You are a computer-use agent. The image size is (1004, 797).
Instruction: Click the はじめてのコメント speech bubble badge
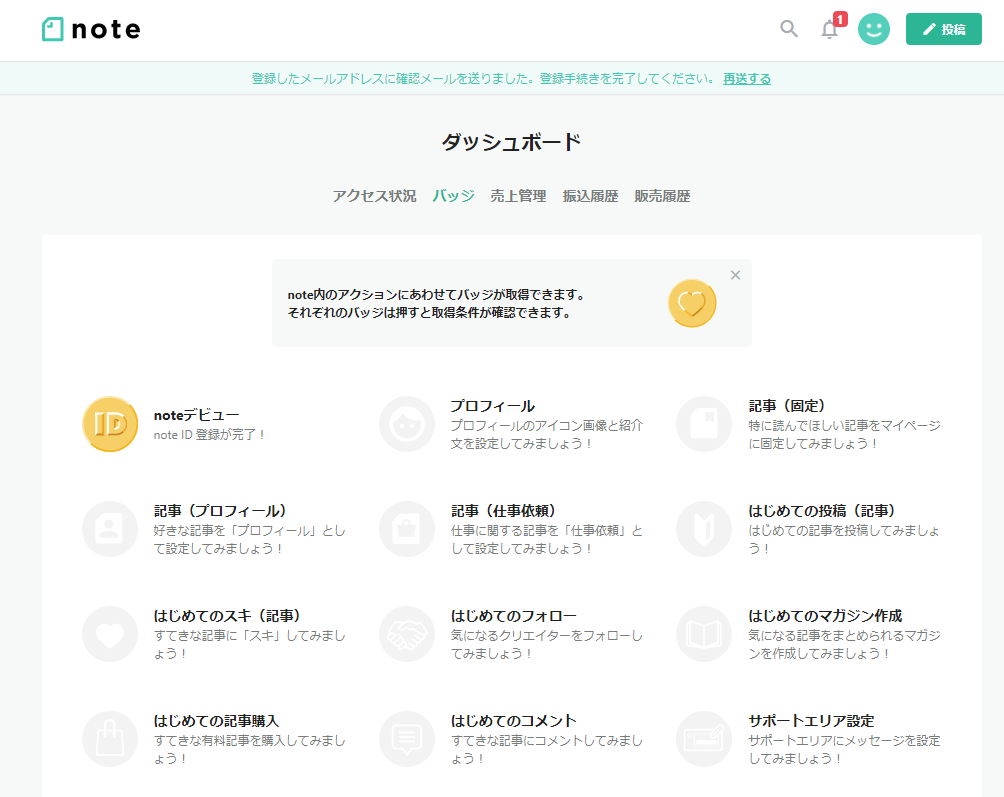click(x=407, y=739)
